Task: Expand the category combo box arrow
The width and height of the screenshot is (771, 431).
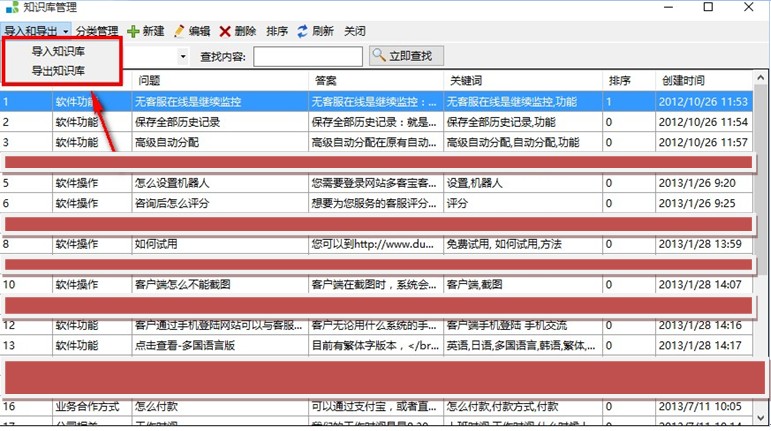Action: tap(182, 57)
